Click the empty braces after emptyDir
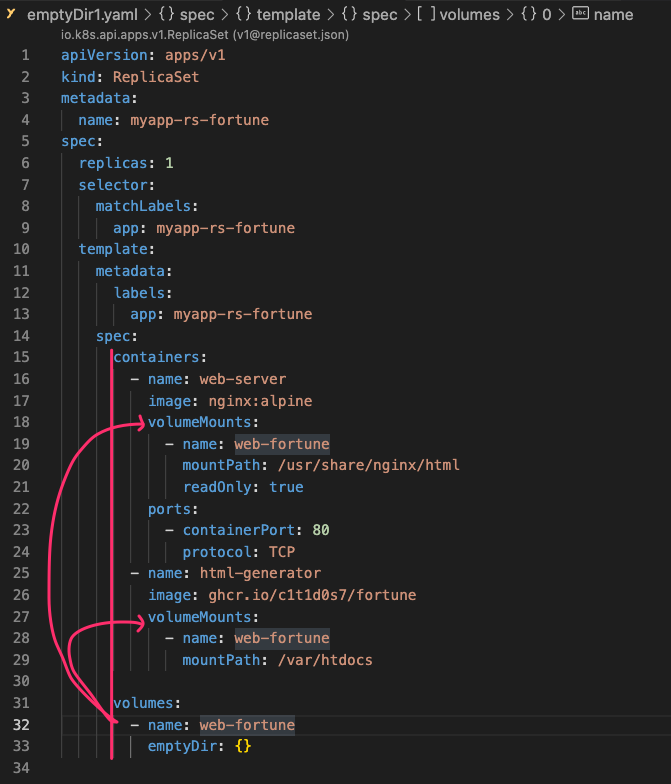 [243, 746]
